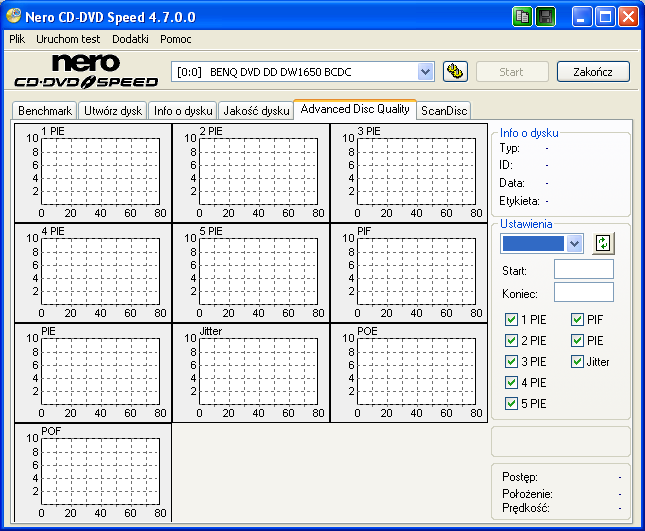The image size is (645, 531).
Task: Click the Jitter graph
Action: (251, 373)
